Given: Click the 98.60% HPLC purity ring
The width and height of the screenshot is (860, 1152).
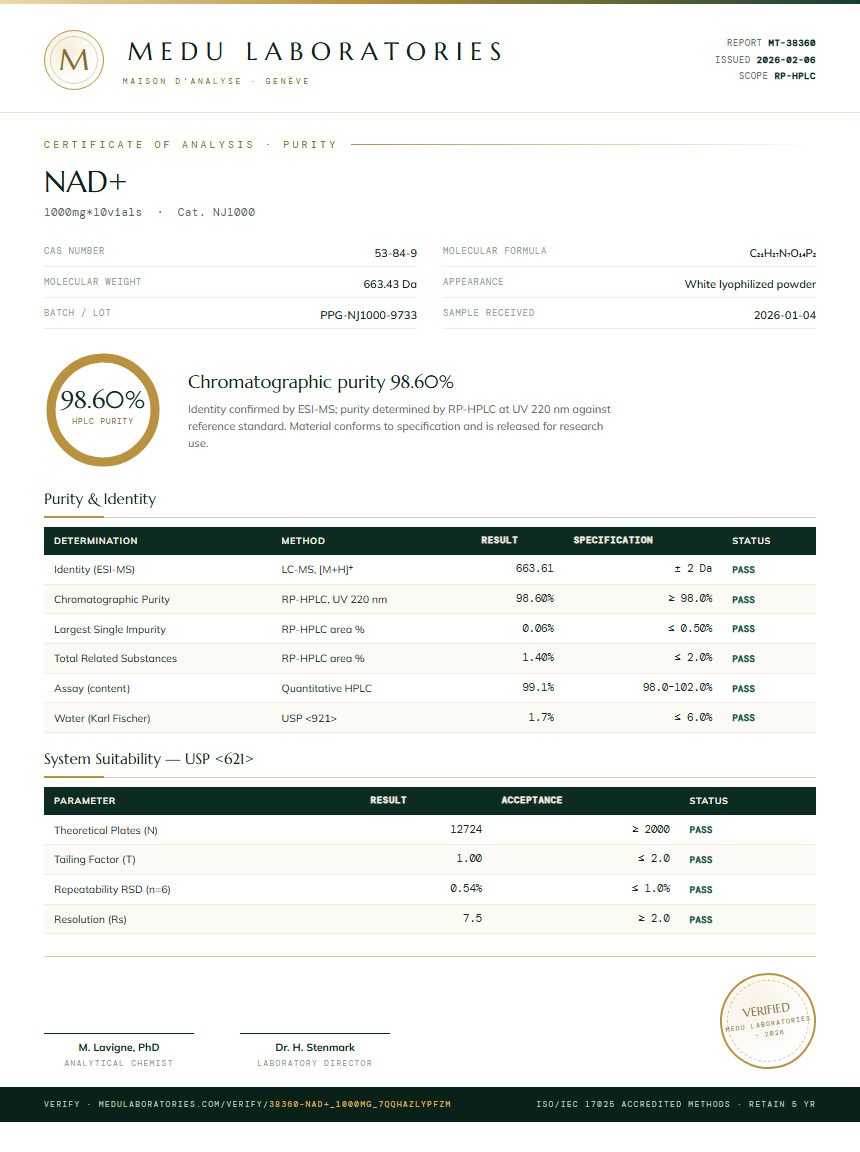Looking at the screenshot, I should tap(103, 410).
